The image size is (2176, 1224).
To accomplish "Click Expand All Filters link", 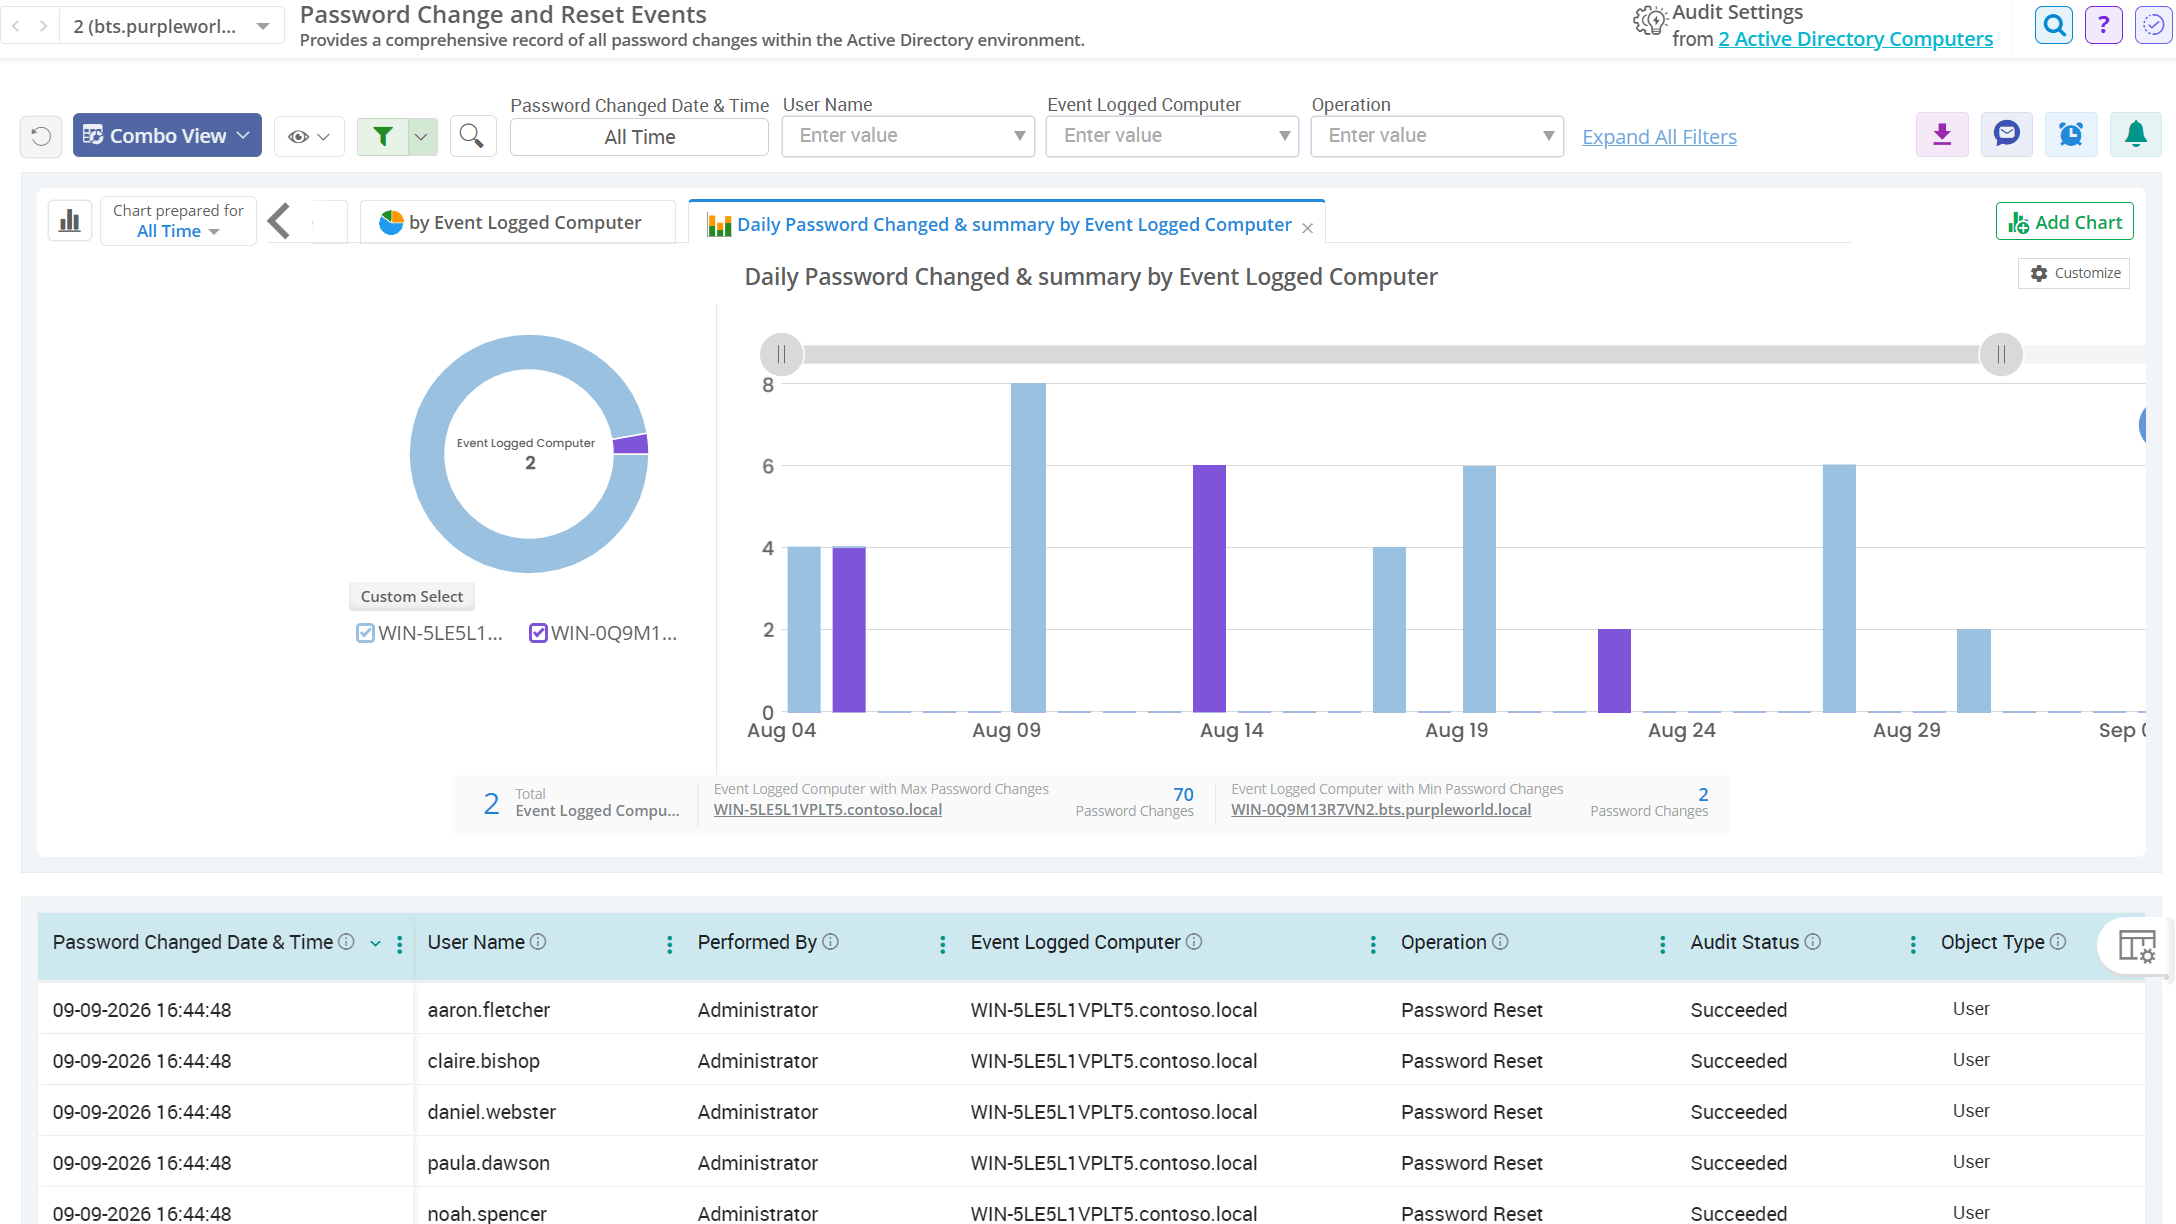I will click(x=1659, y=137).
